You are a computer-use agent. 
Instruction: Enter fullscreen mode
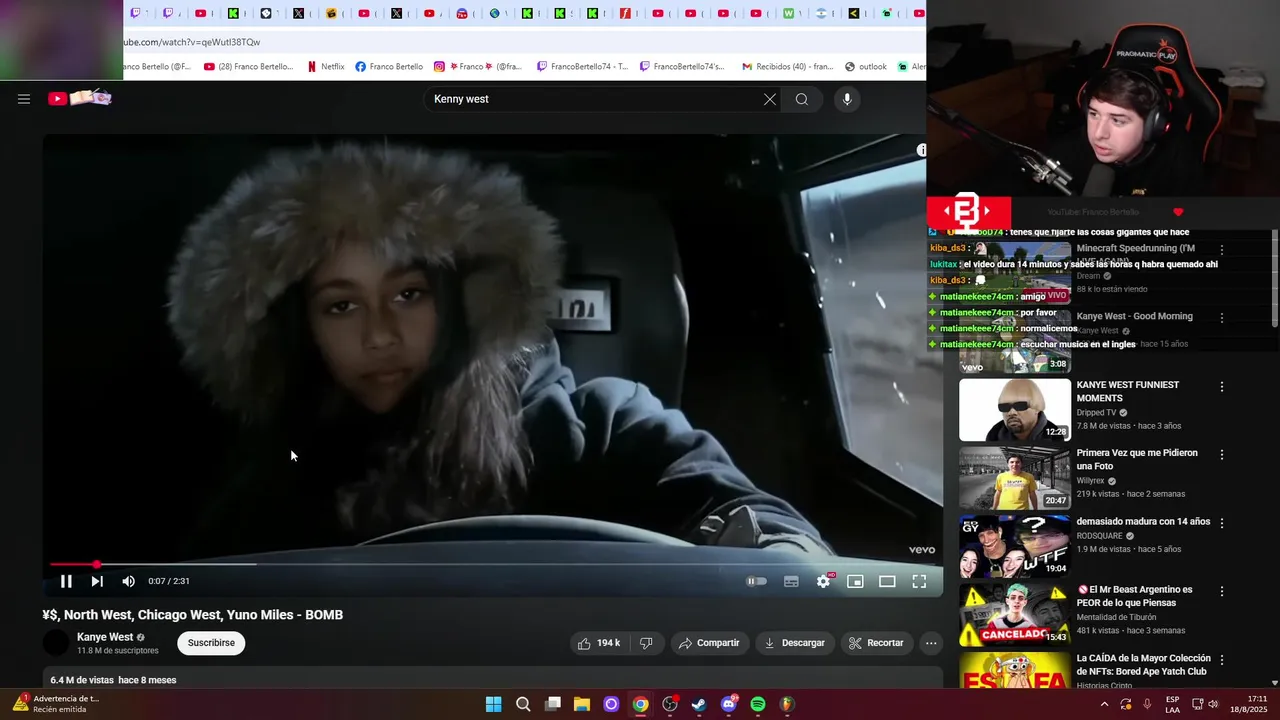pyautogui.click(x=919, y=581)
